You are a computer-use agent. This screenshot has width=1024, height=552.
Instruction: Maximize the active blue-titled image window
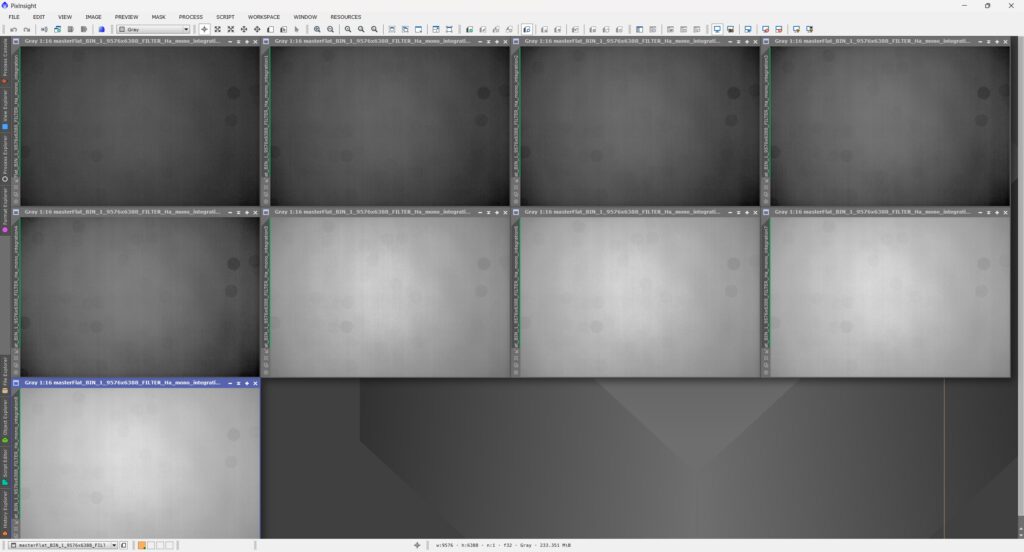pyautogui.click(x=247, y=383)
